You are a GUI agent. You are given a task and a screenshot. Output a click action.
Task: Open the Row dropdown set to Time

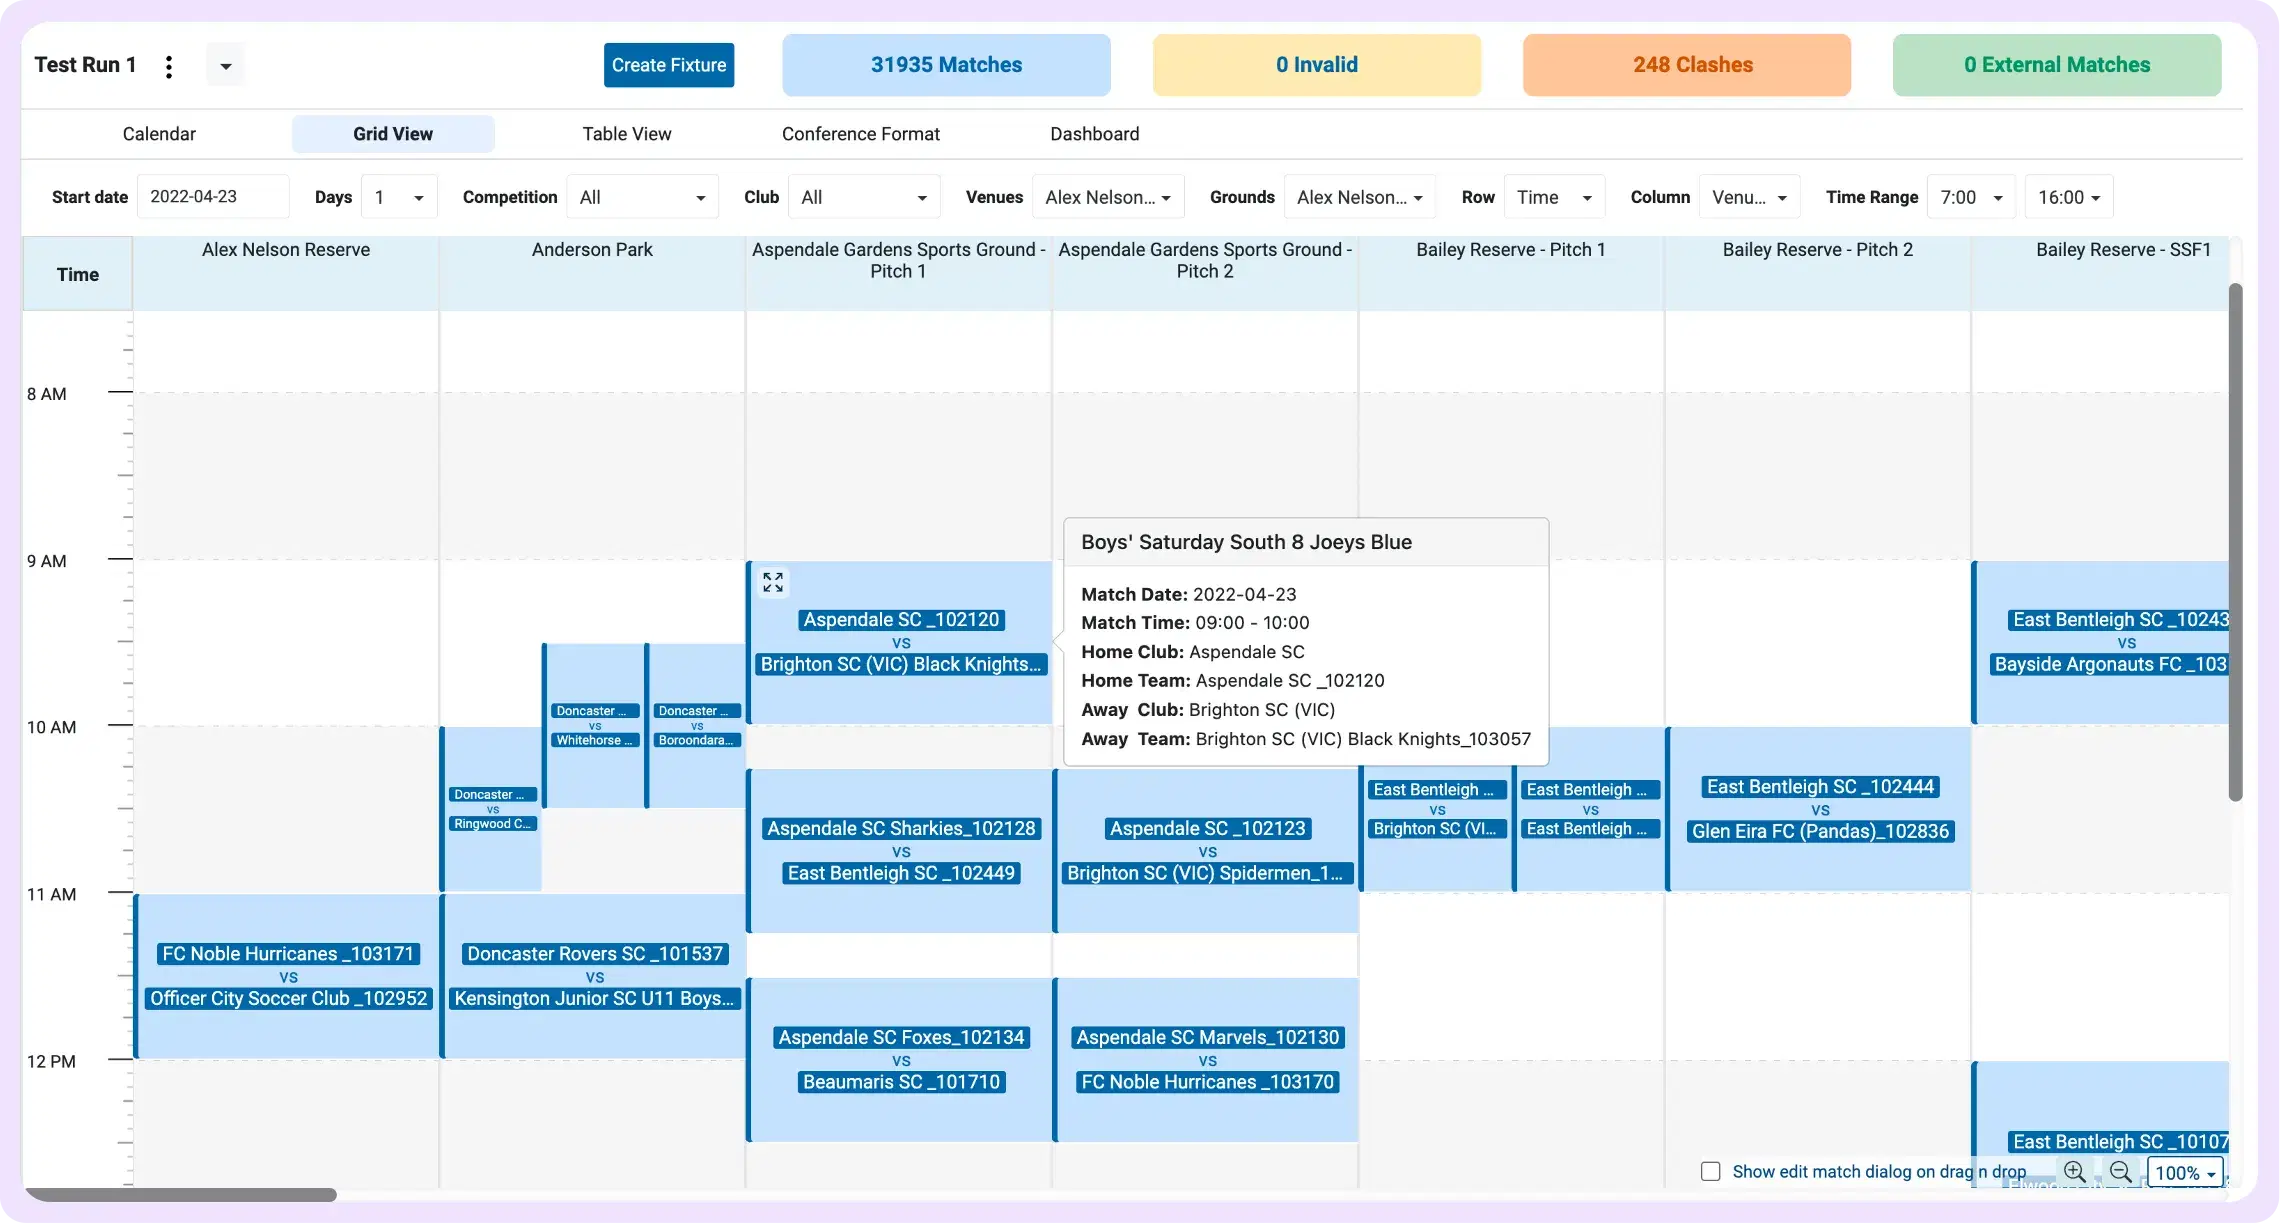click(x=1554, y=197)
